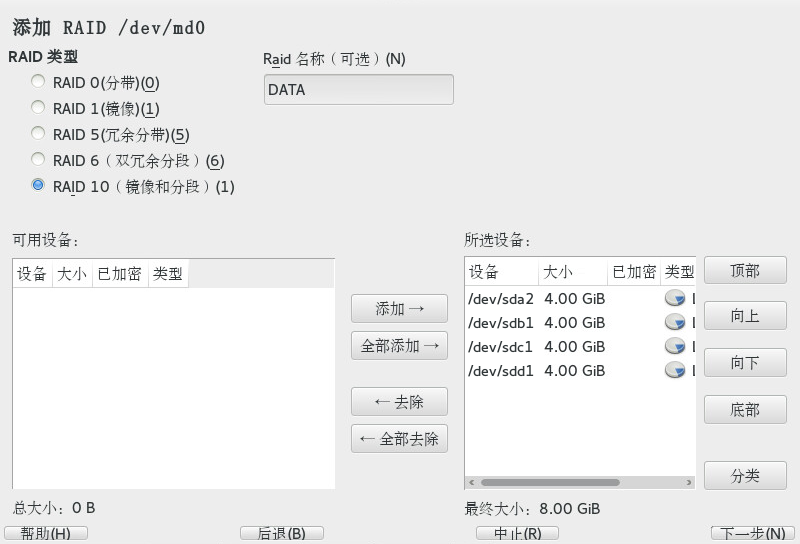Select RAID 10 (镜像和分段) option

[x=38, y=186]
